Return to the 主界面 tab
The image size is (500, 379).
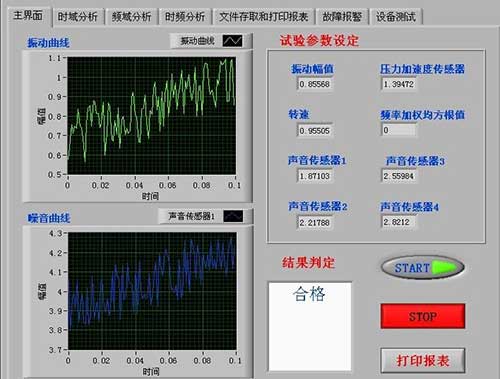(28, 16)
